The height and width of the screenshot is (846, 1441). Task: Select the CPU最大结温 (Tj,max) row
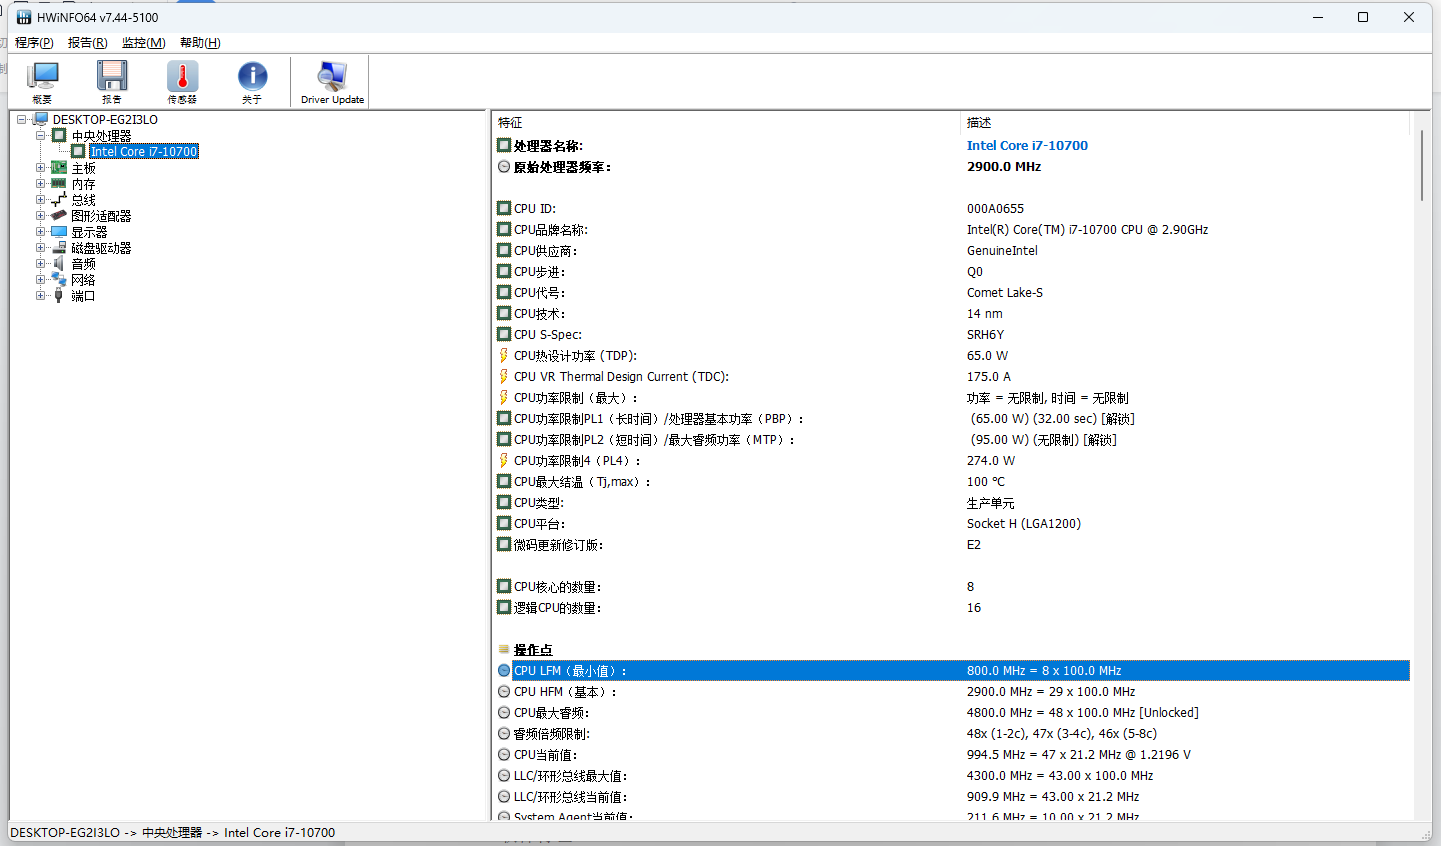tap(953, 482)
